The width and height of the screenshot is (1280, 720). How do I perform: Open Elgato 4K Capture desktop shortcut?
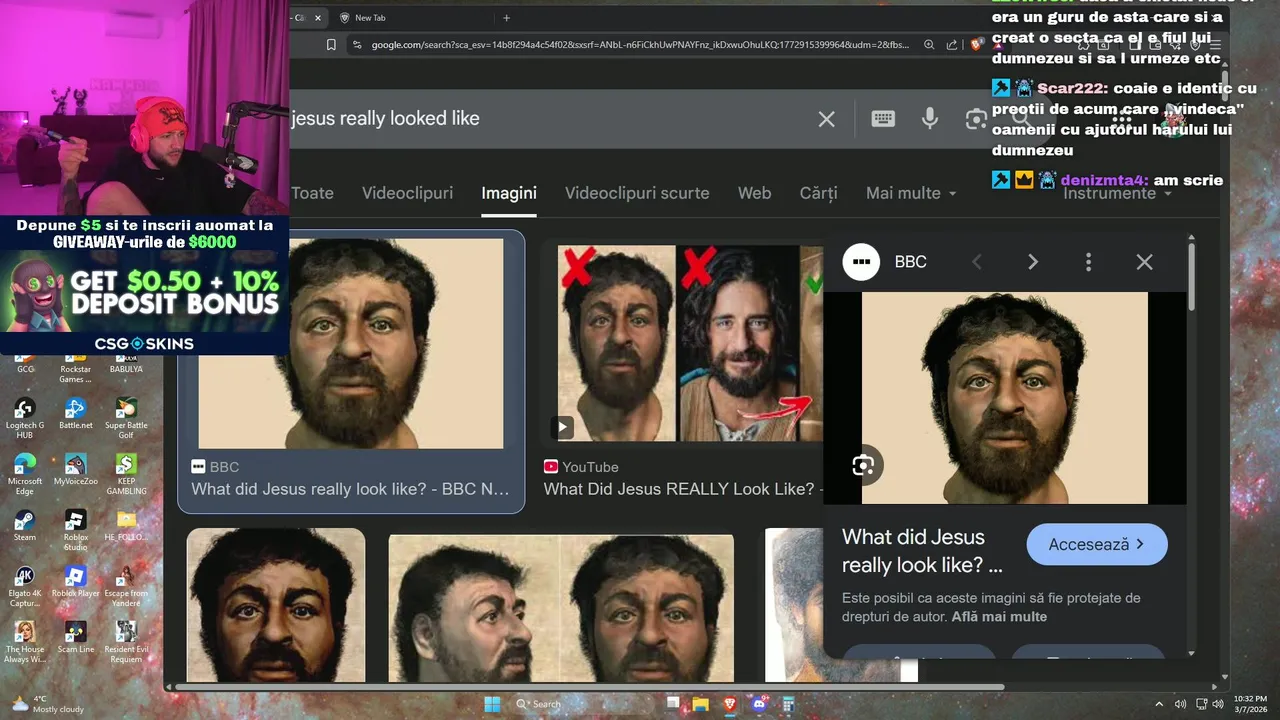[25, 586]
